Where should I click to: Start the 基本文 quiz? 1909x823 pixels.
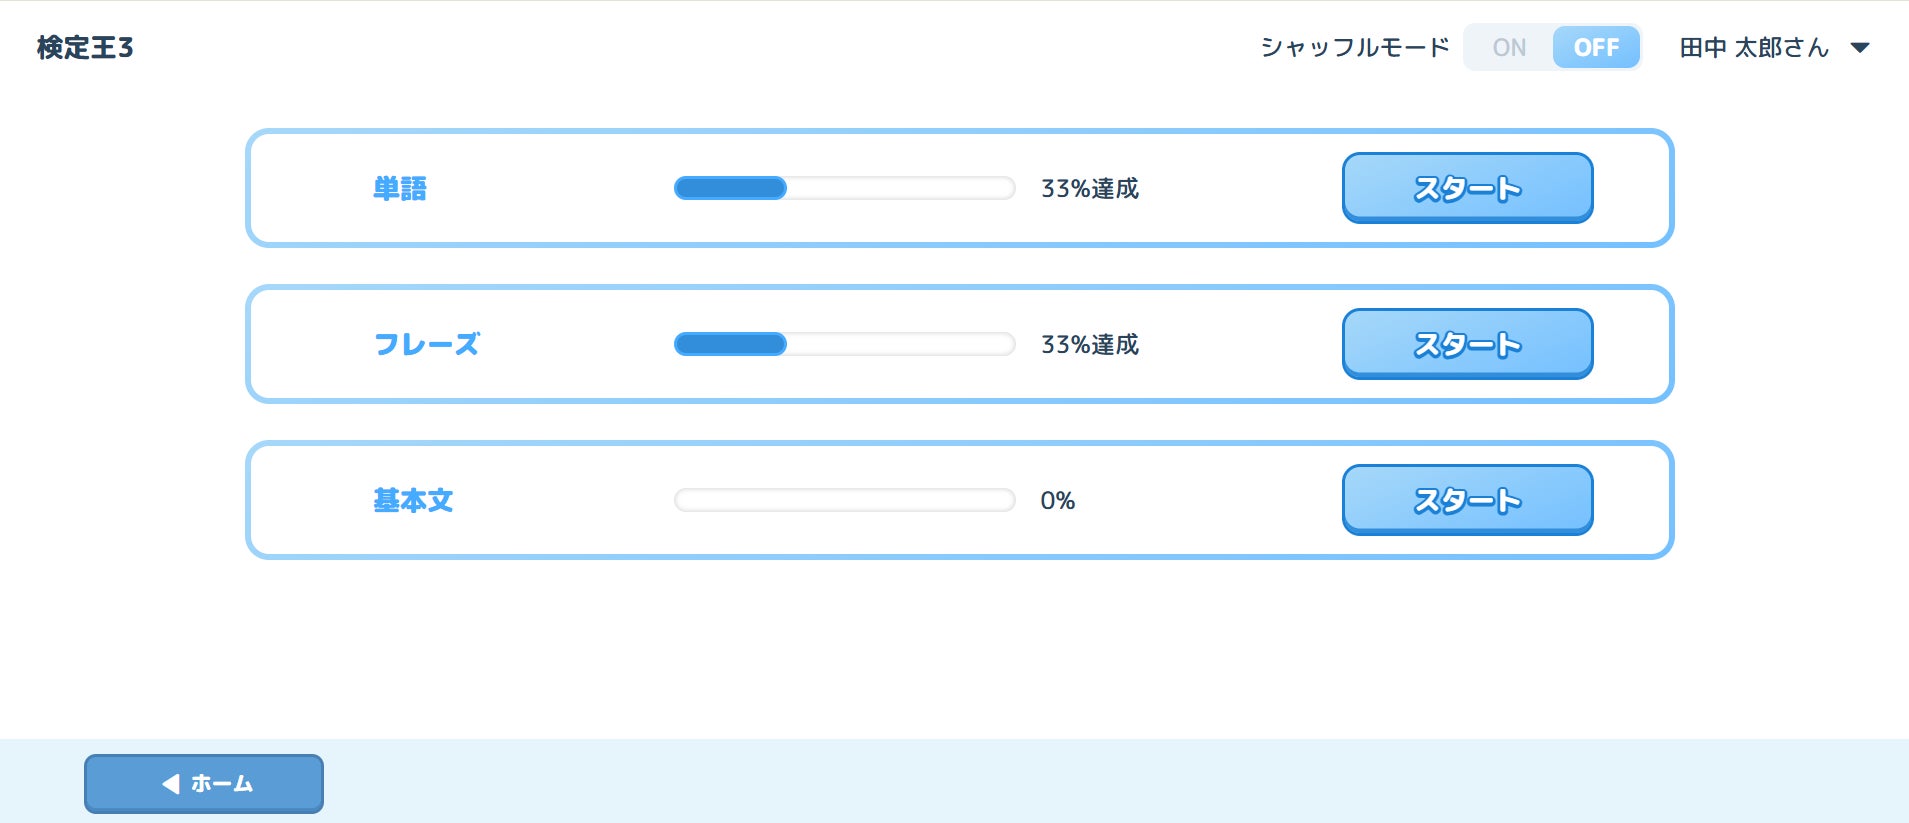pyautogui.click(x=1467, y=500)
